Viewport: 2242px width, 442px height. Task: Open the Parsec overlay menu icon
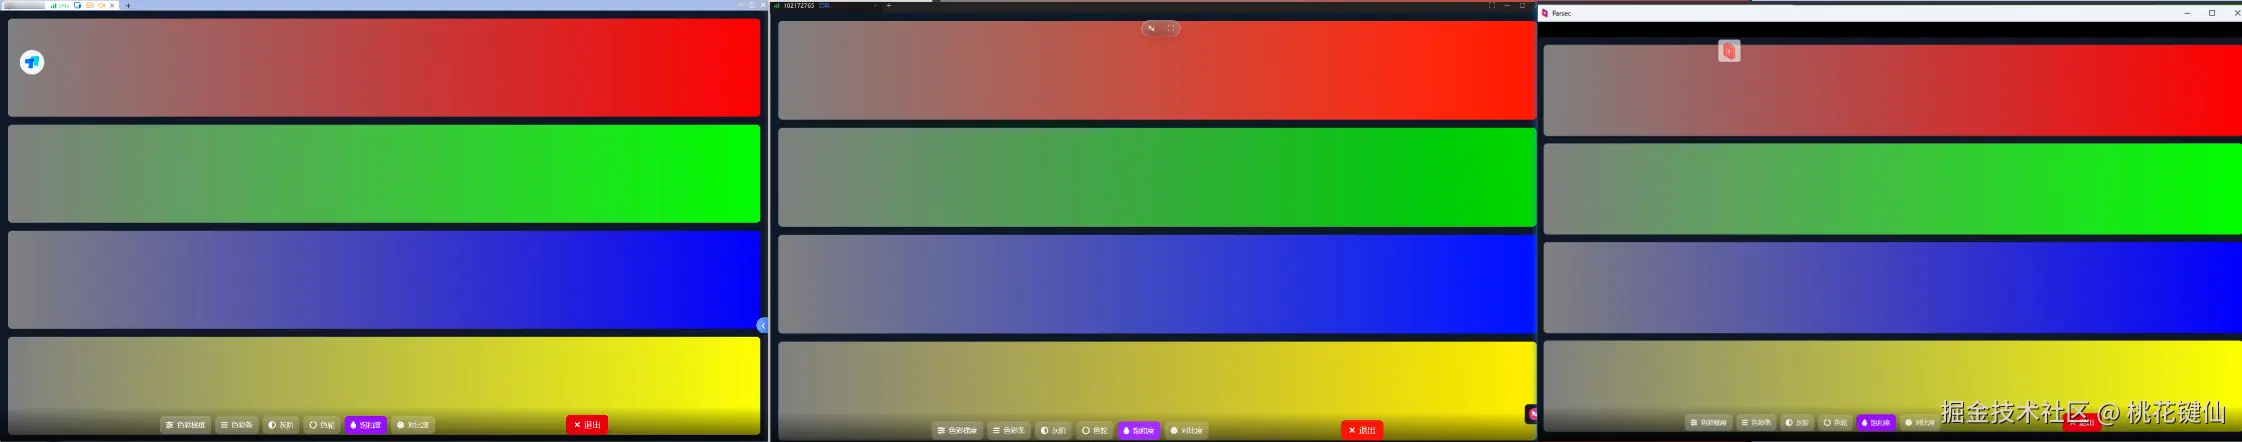click(1729, 51)
